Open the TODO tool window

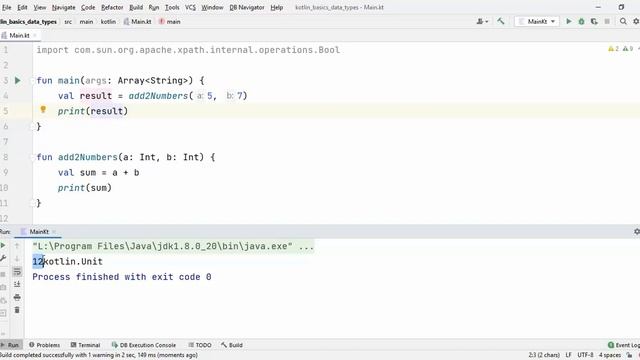tap(200, 345)
